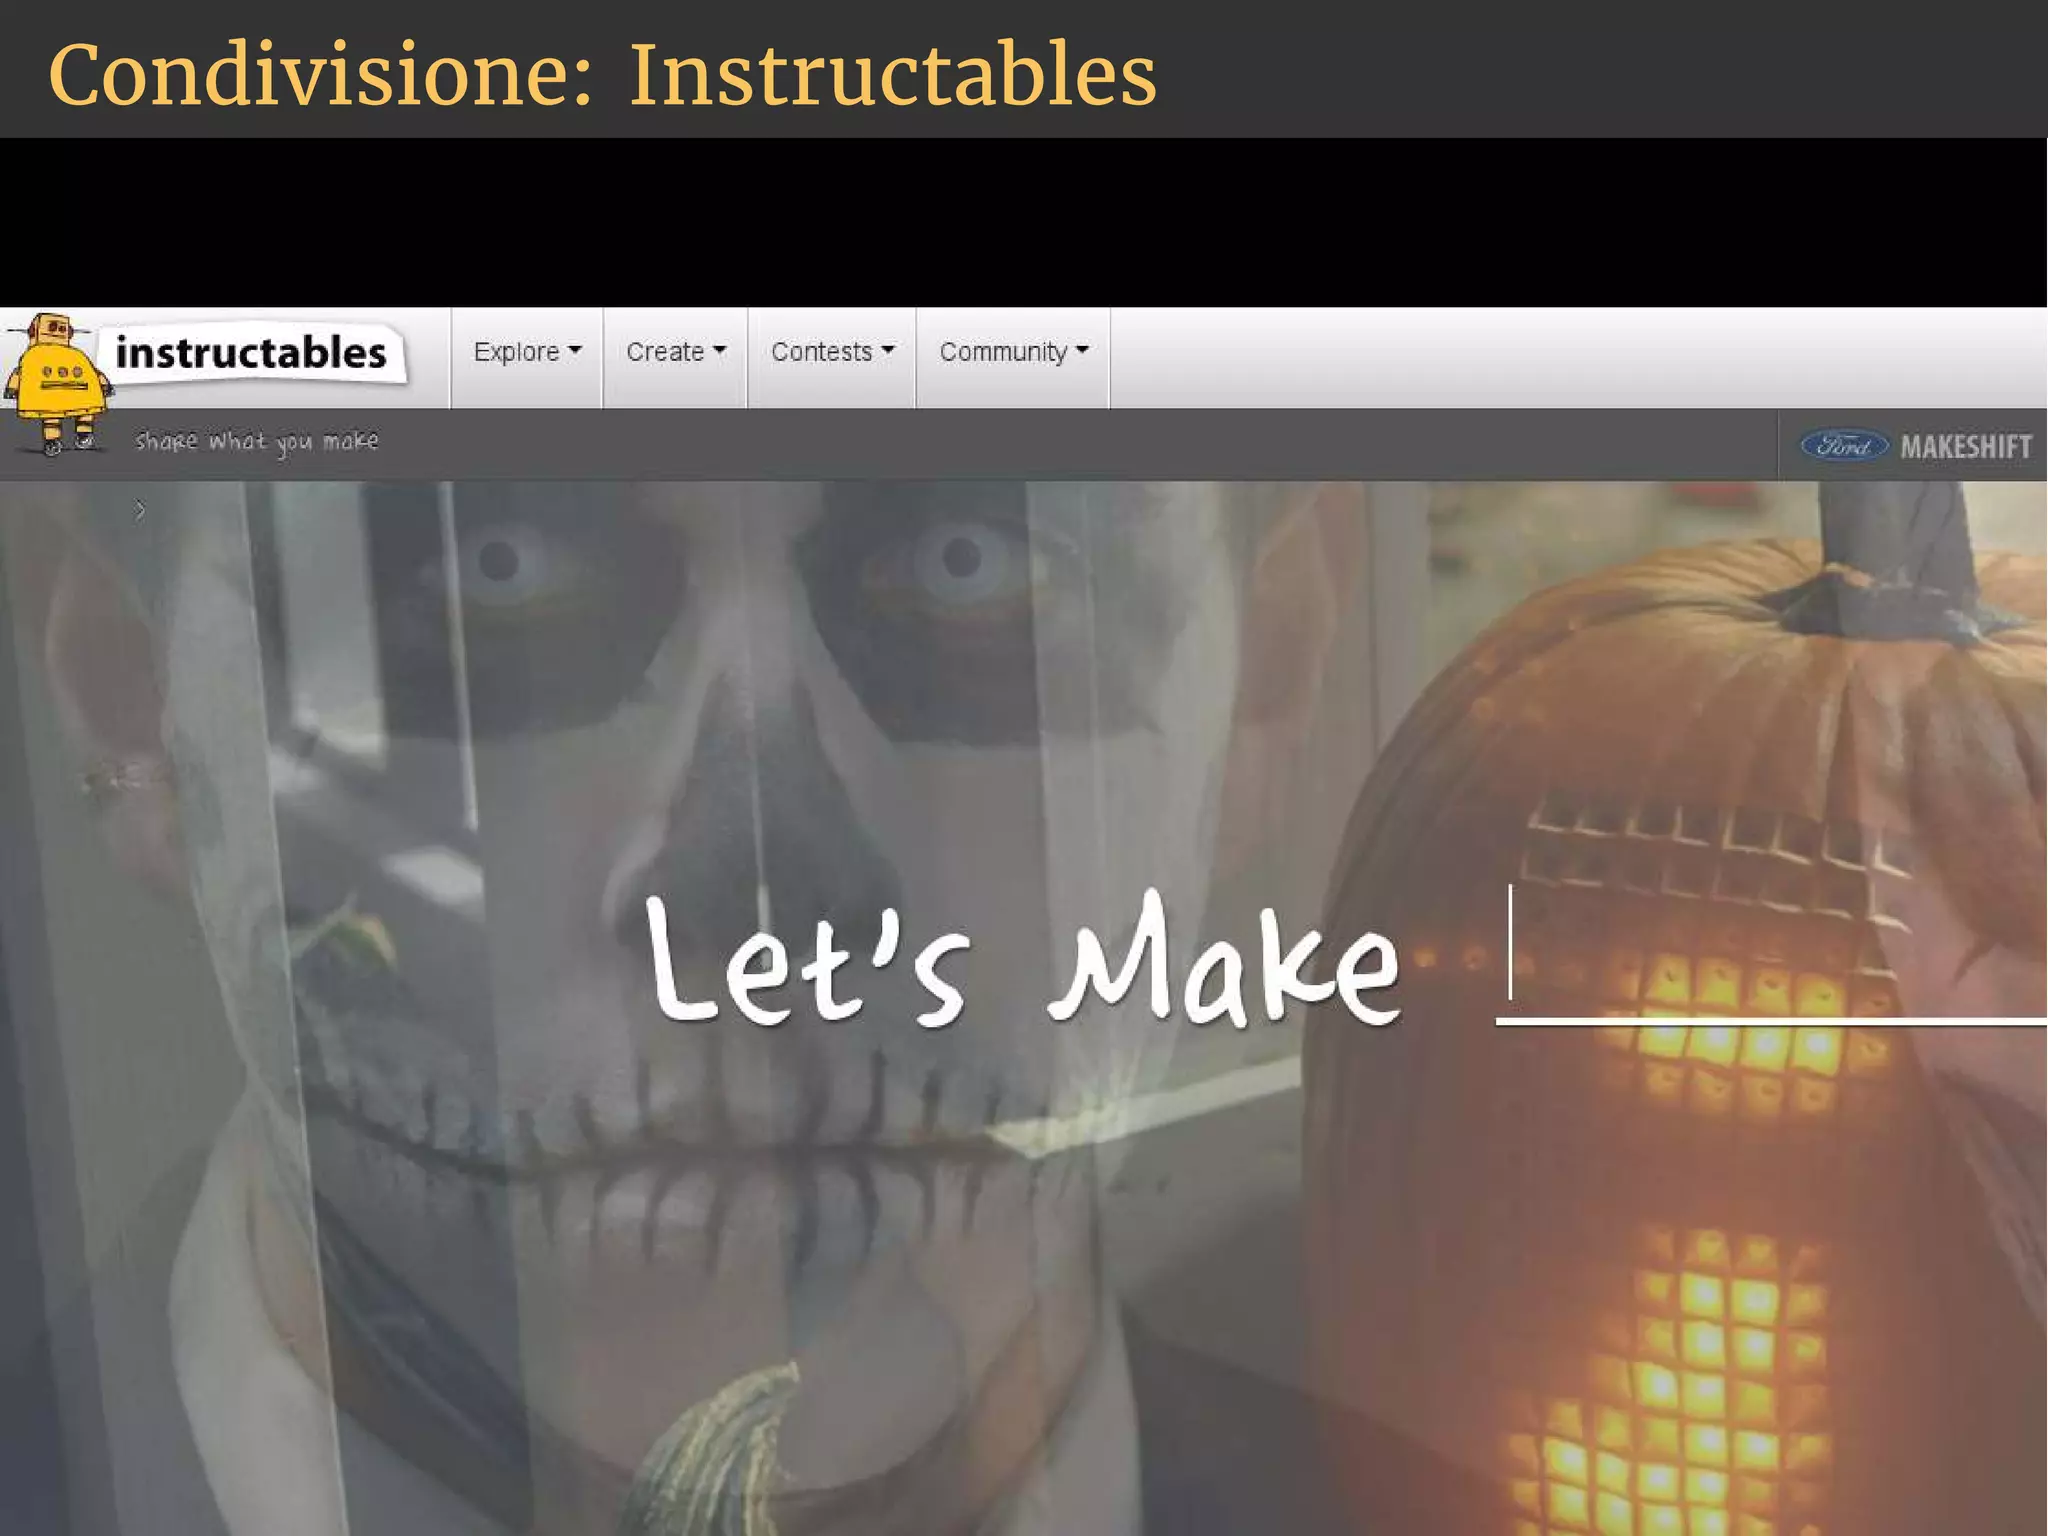Image resolution: width=2048 pixels, height=1536 pixels.
Task: Open the Create dropdown menu
Action: (676, 352)
